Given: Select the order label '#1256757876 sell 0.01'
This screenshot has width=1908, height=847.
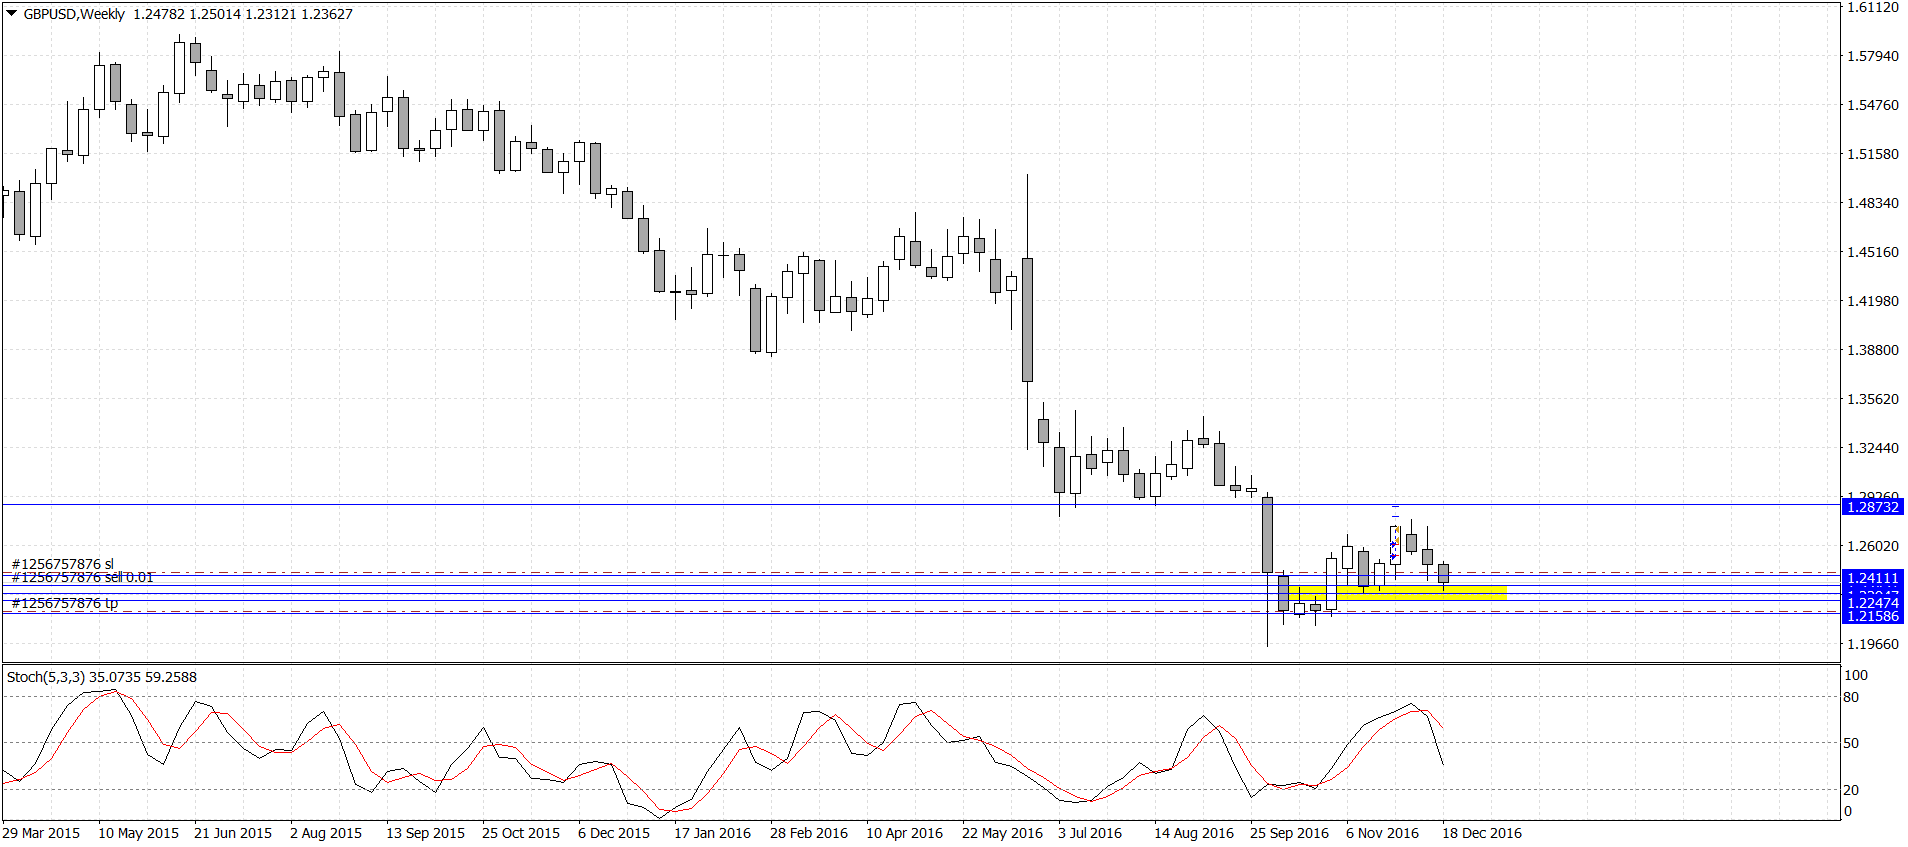Looking at the screenshot, I should coord(83,577).
